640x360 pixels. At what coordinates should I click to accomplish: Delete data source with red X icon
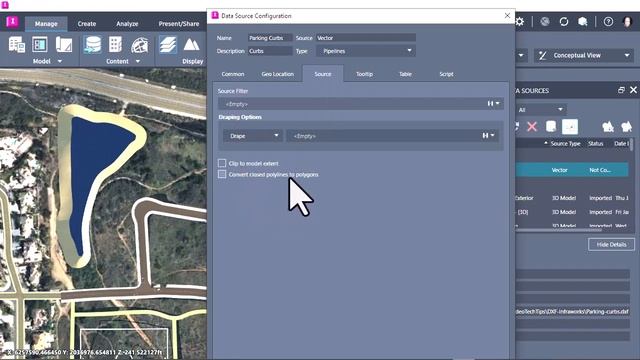pyautogui.click(x=532, y=127)
